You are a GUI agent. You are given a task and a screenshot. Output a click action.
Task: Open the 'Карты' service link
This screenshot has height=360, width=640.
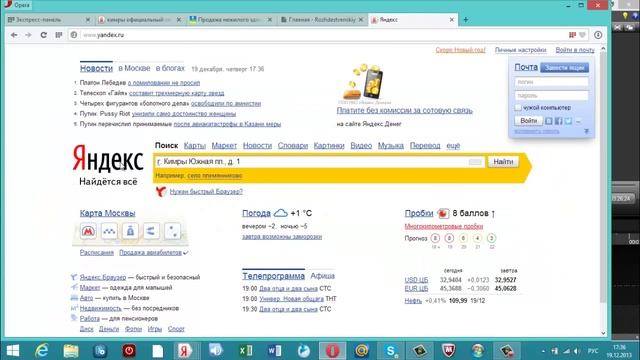(x=195, y=146)
